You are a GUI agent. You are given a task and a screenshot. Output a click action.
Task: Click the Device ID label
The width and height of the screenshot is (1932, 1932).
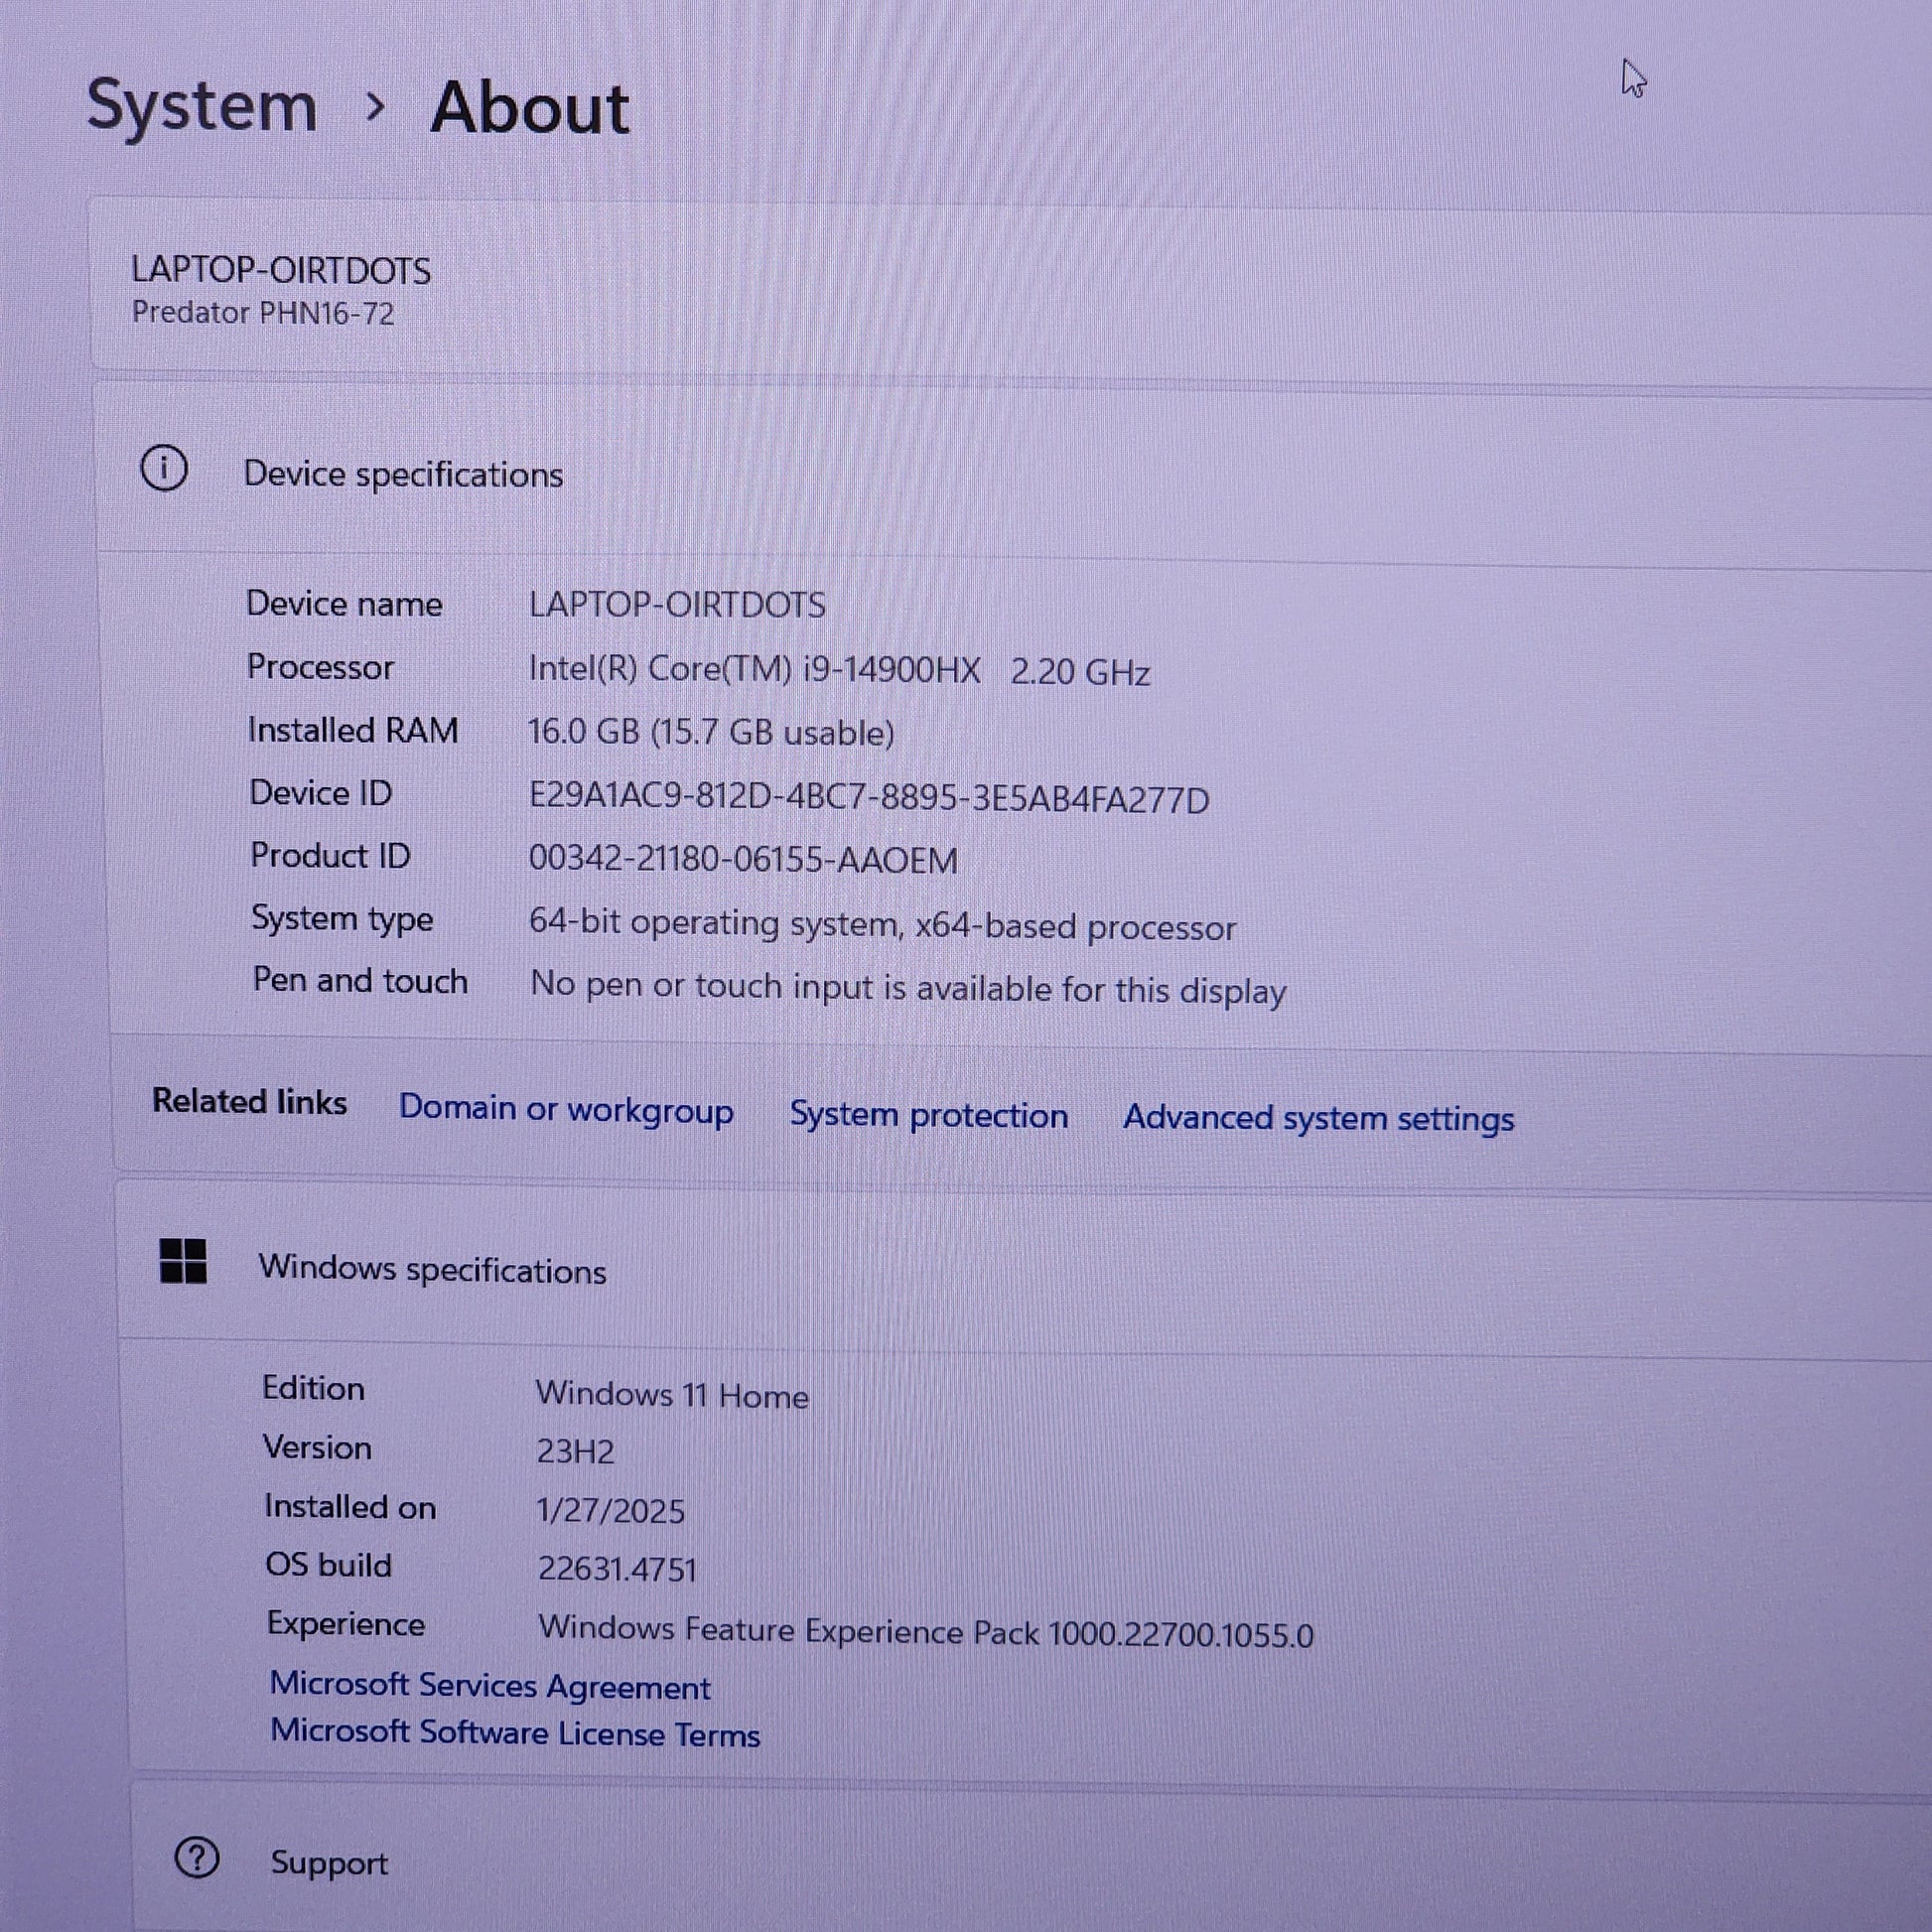point(320,793)
